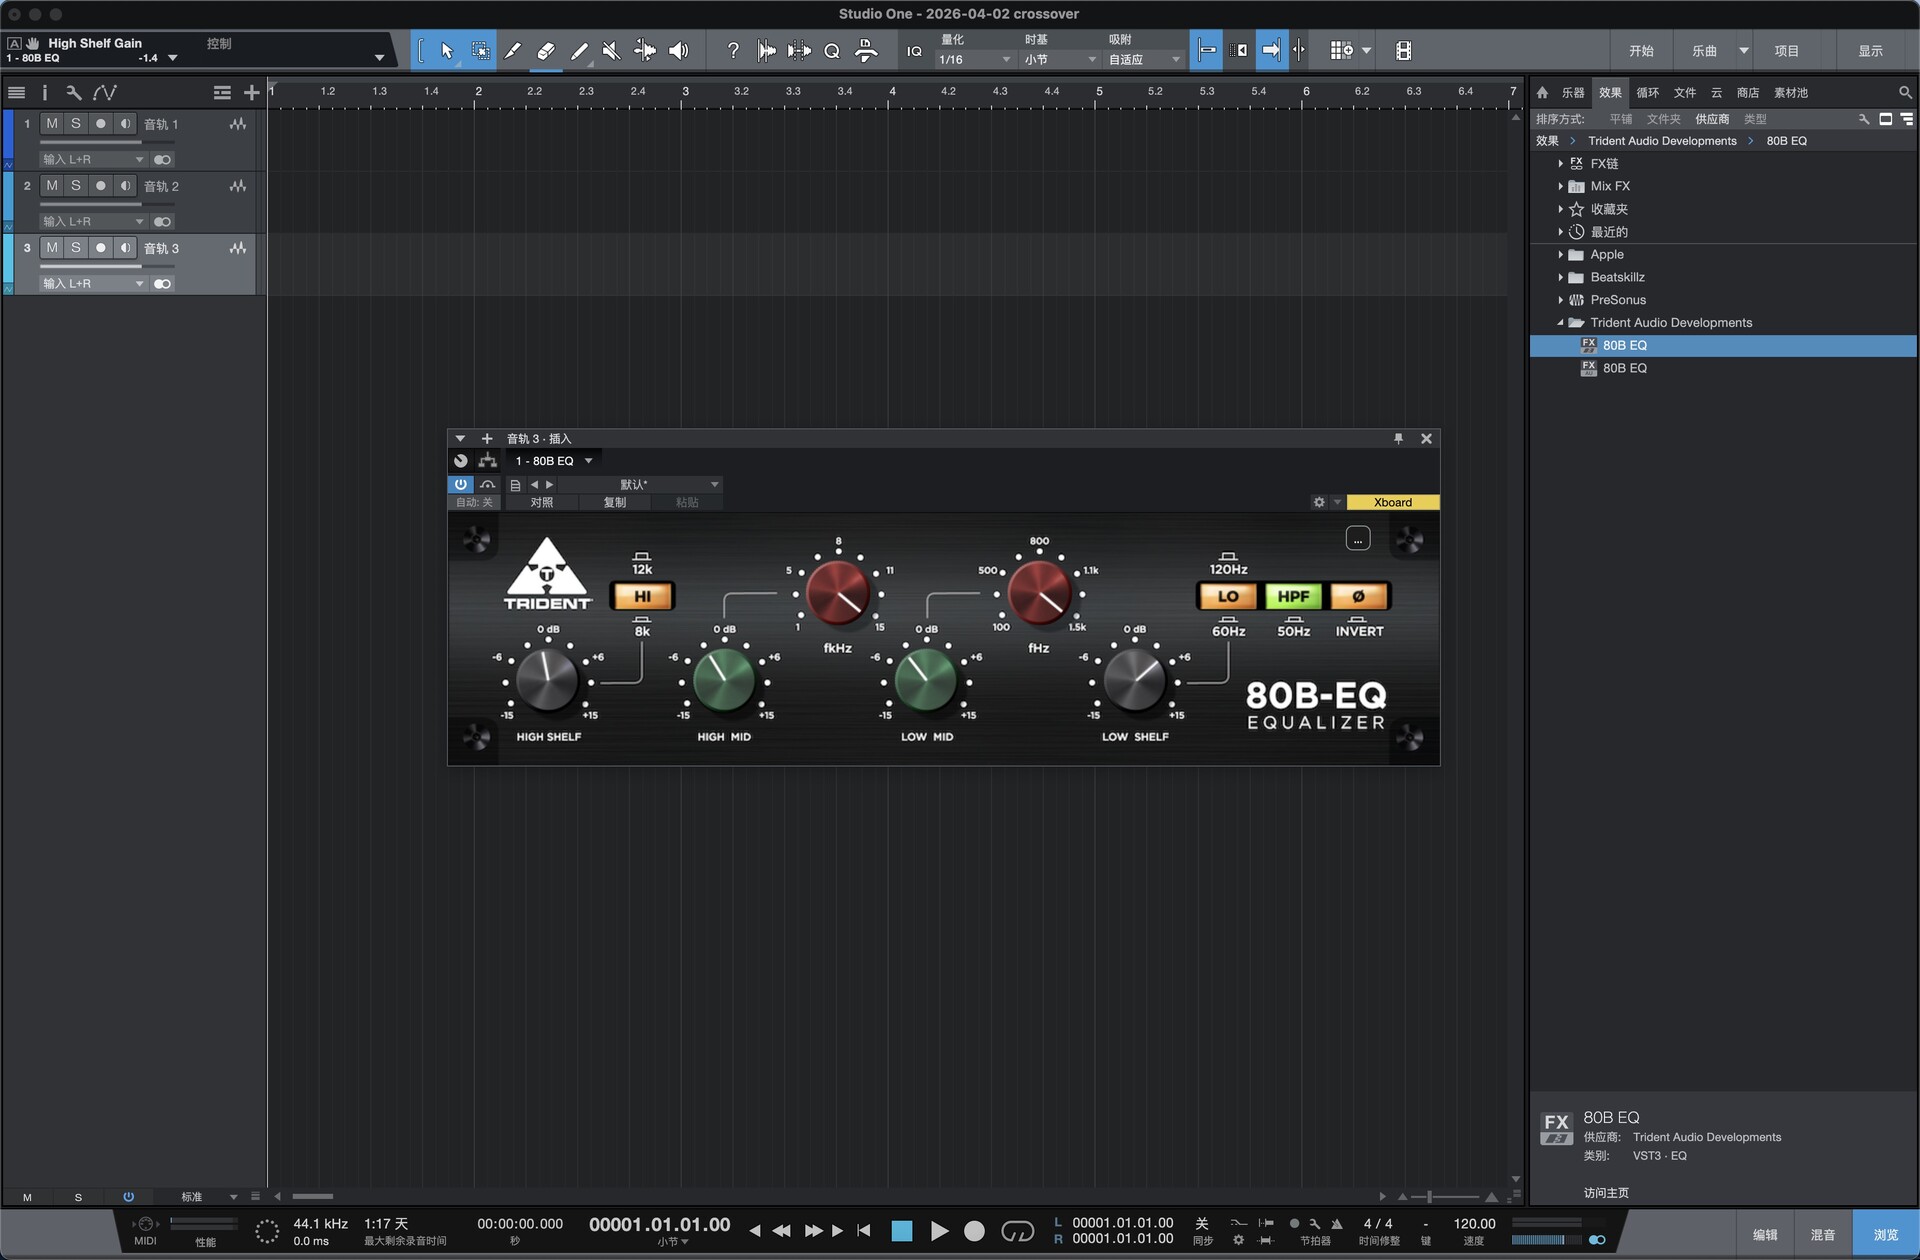Click the 120.00 tempo field
Screen dimensions: 1920x1260
(1474, 1224)
